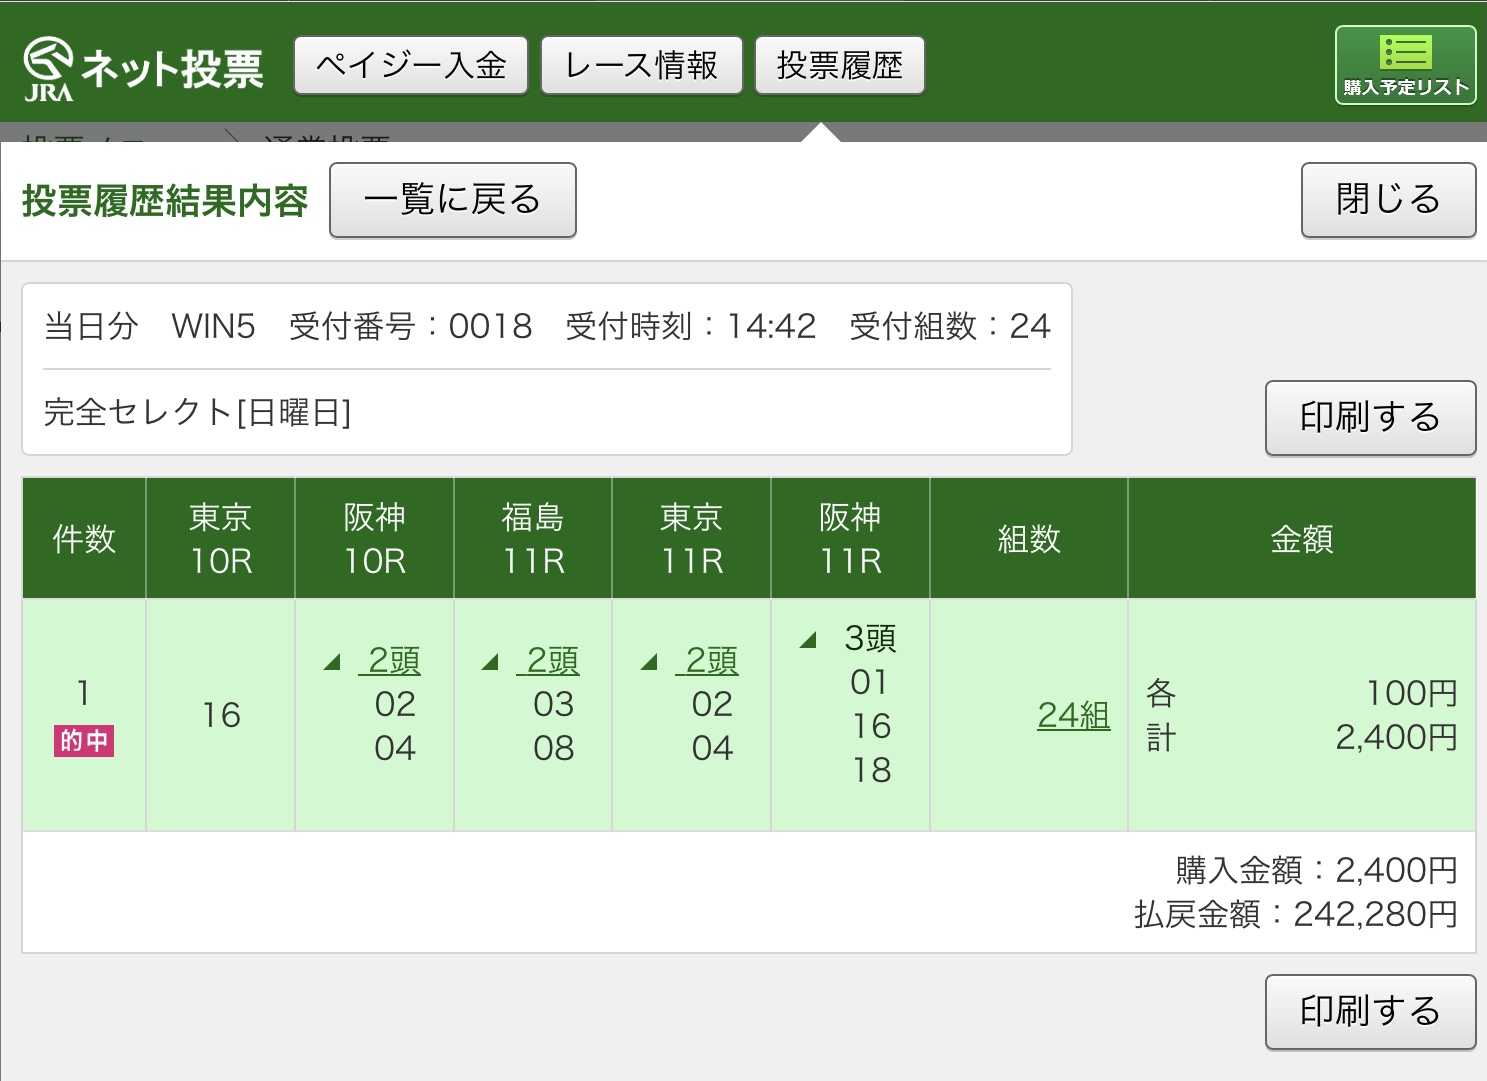Expand triangle beside 福島11R 2頭
Viewport: 1487px width, 1081px height.
(490, 662)
